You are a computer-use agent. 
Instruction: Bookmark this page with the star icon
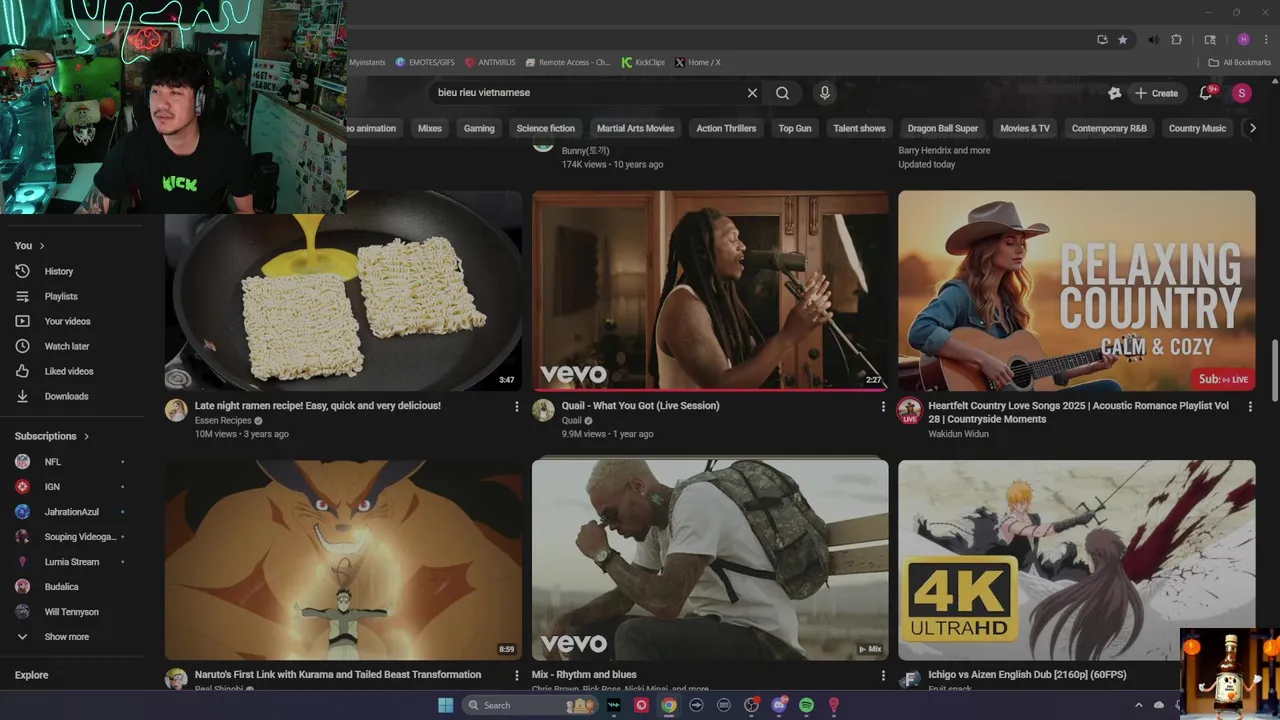tap(1123, 40)
